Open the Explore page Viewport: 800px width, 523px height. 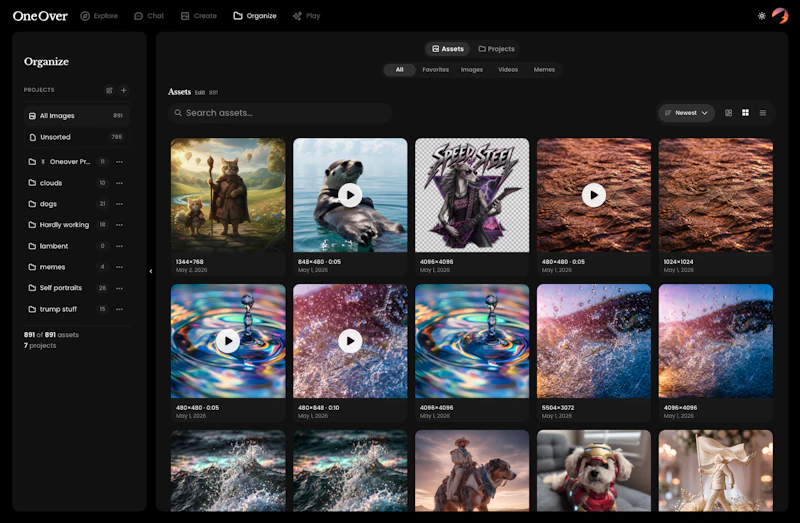tap(99, 16)
